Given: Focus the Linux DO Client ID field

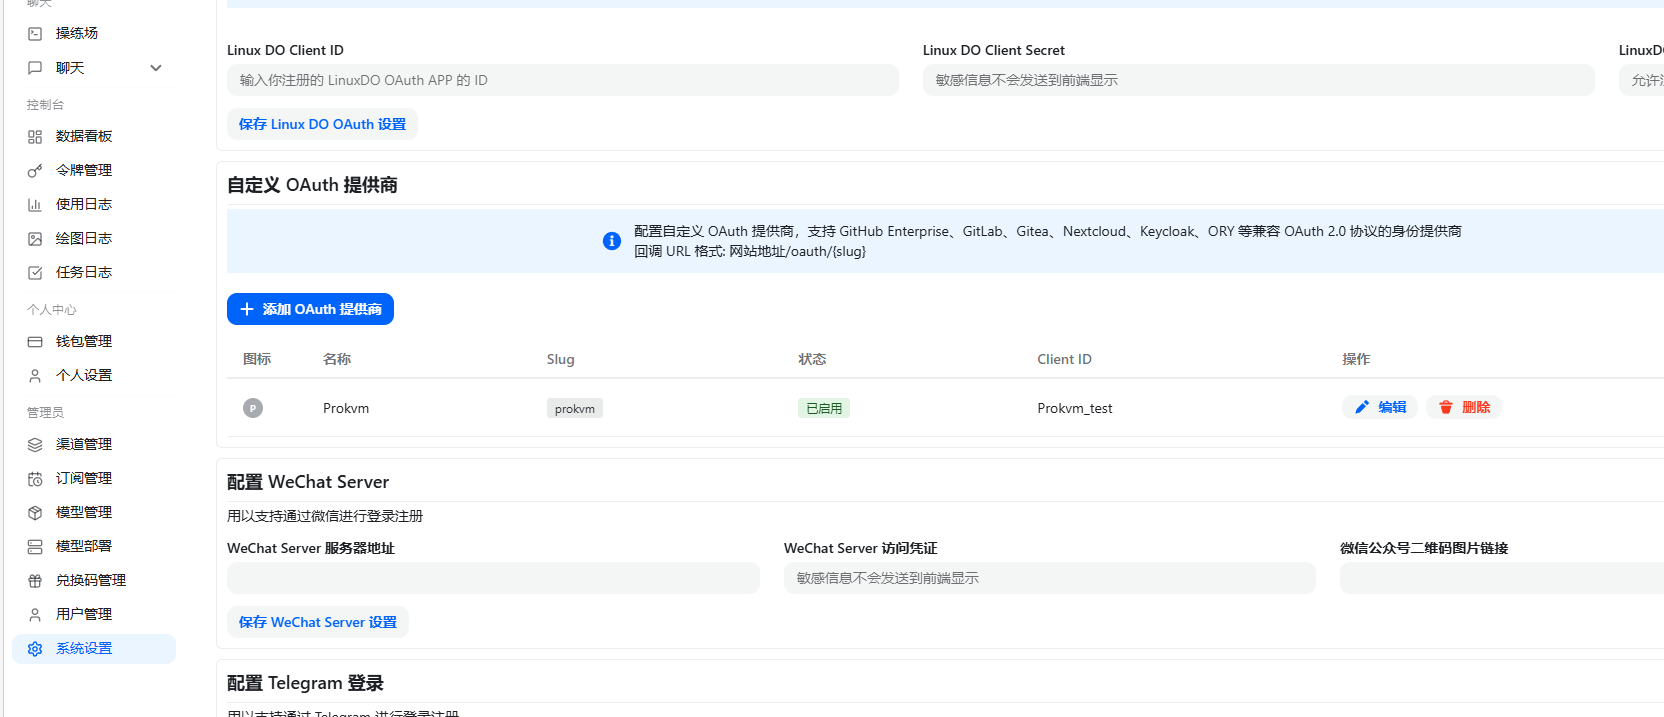Looking at the screenshot, I should tap(562, 80).
